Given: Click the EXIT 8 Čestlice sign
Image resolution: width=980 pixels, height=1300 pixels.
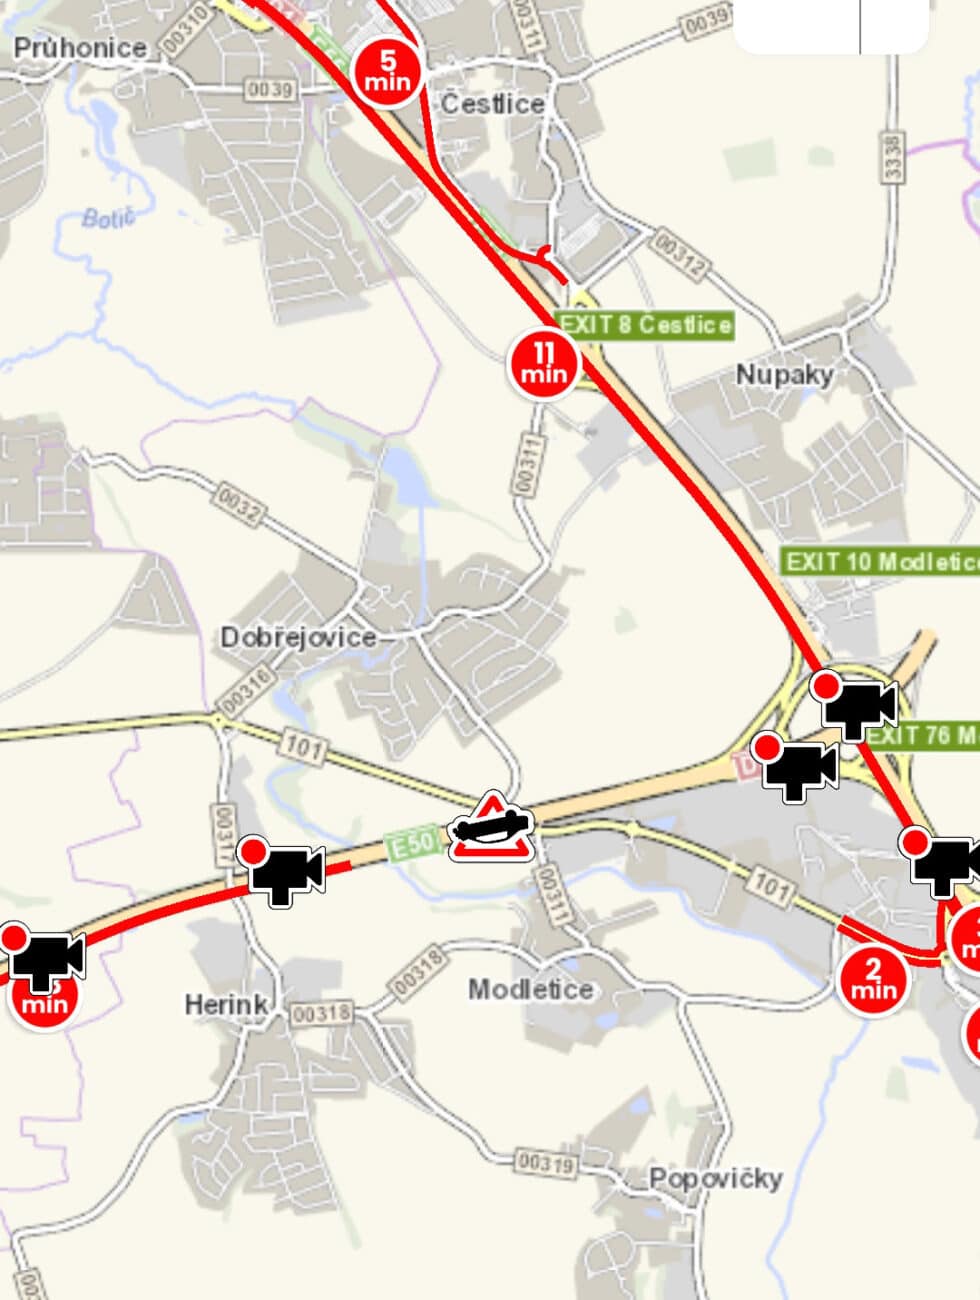Looking at the screenshot, I should click(x=644, y=324).
